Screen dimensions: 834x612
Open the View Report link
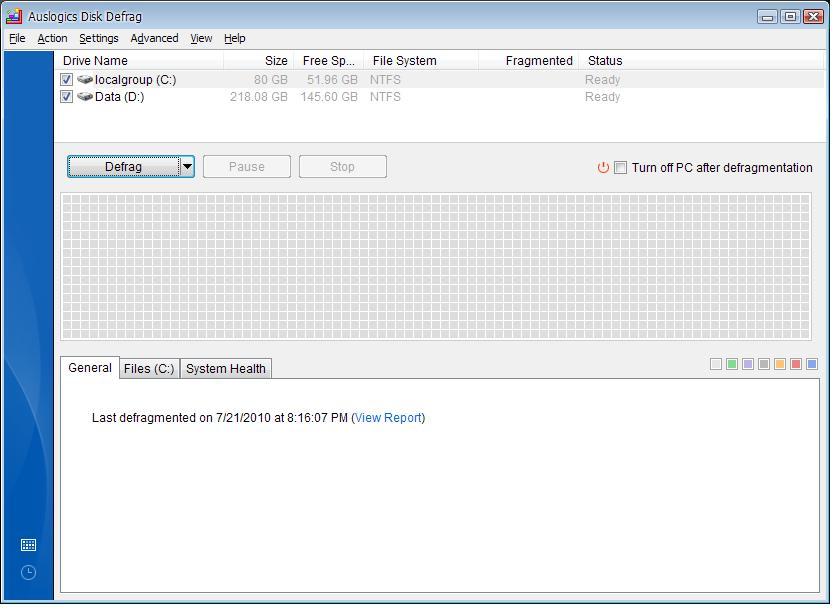tap(388, 418)
